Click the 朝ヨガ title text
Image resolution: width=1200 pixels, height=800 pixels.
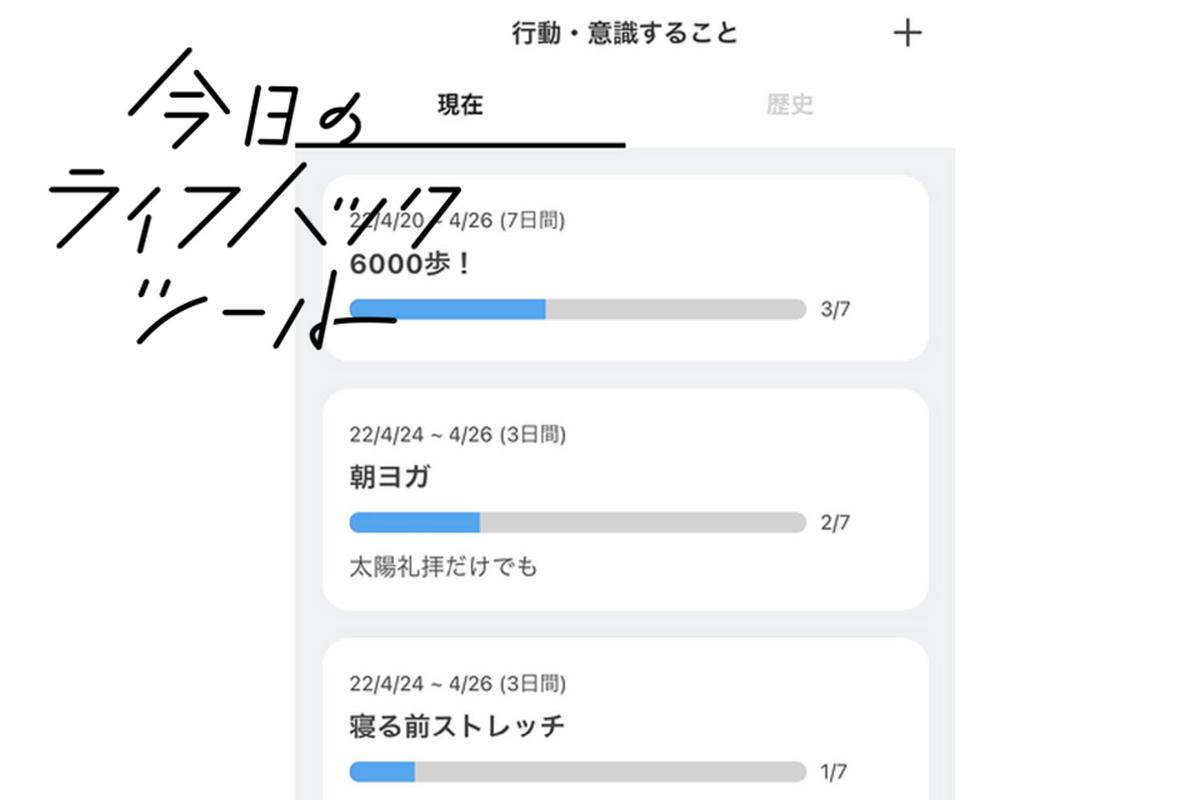[x=390, y=478]
